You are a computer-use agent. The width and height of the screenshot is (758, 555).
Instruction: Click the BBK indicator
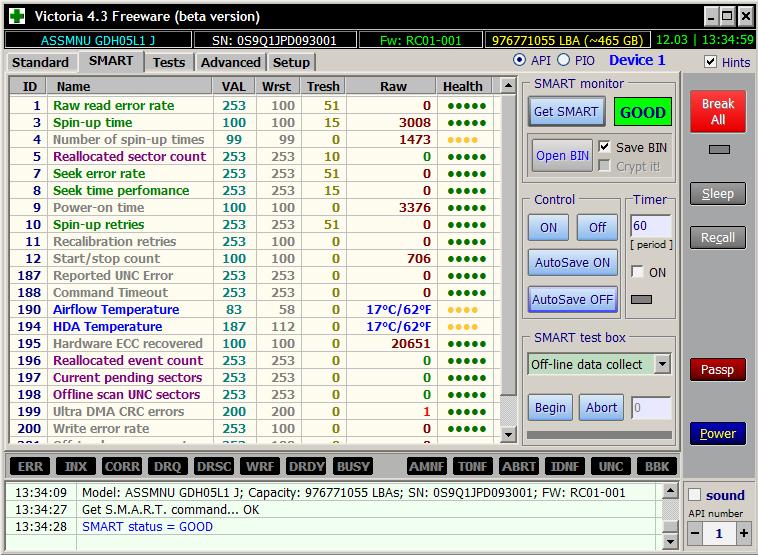(x=656, y=467)
